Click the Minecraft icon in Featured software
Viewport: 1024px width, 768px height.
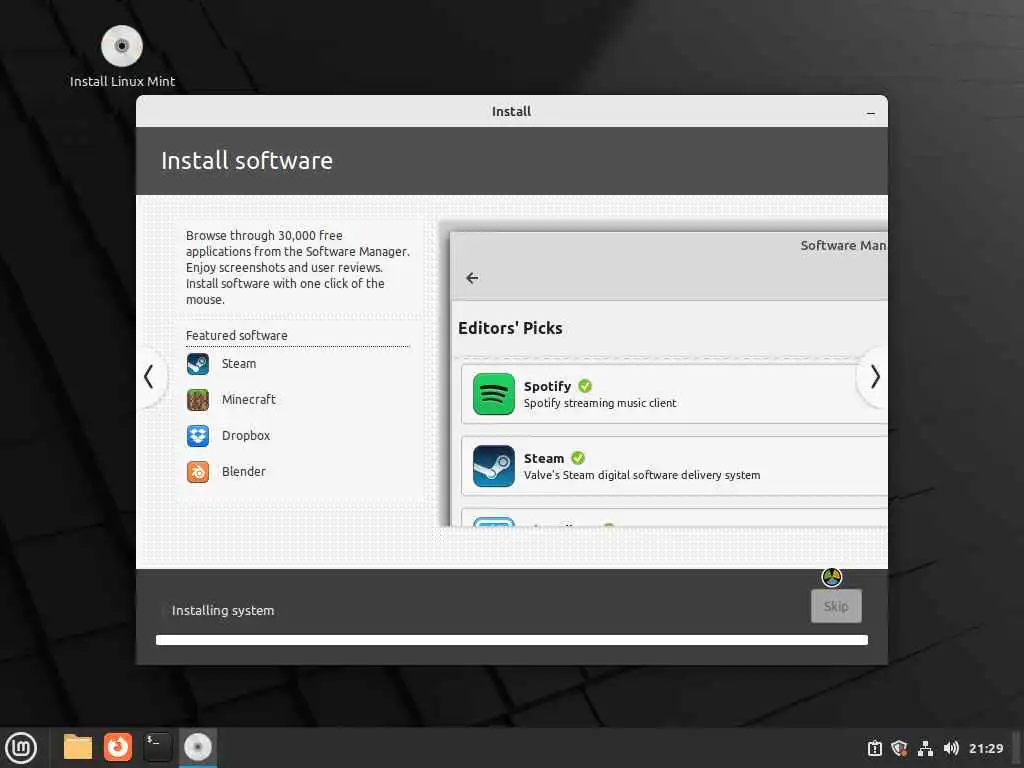pos(198,400)
